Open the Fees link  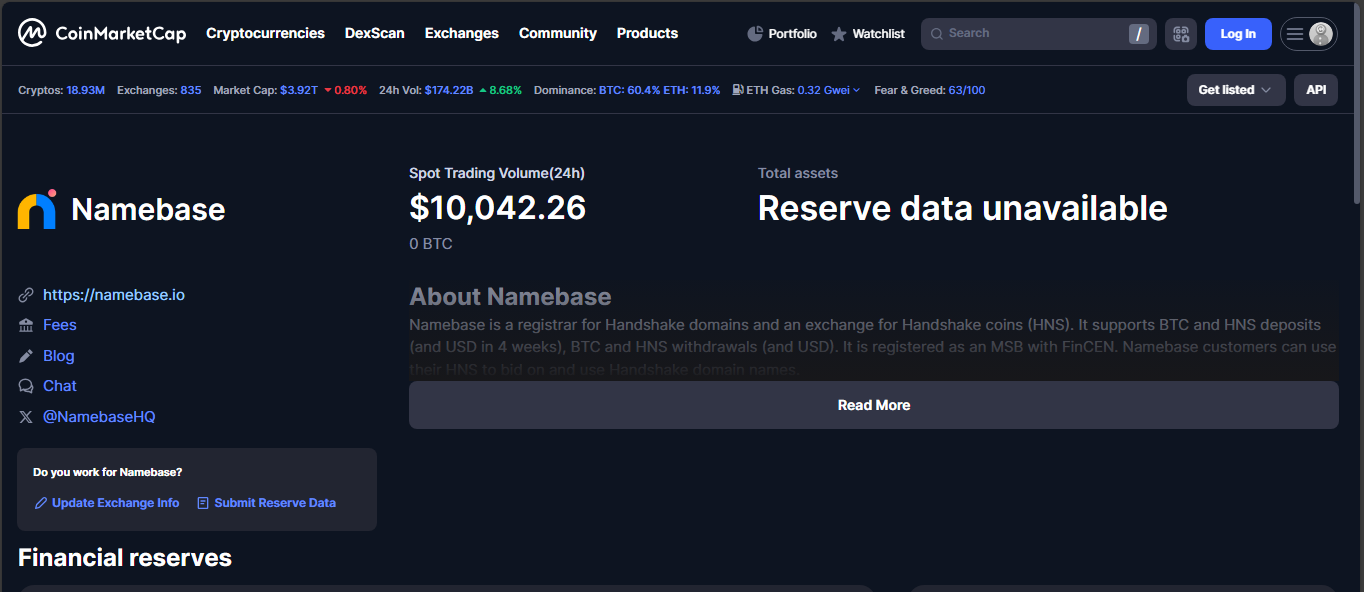click(60, 325)
